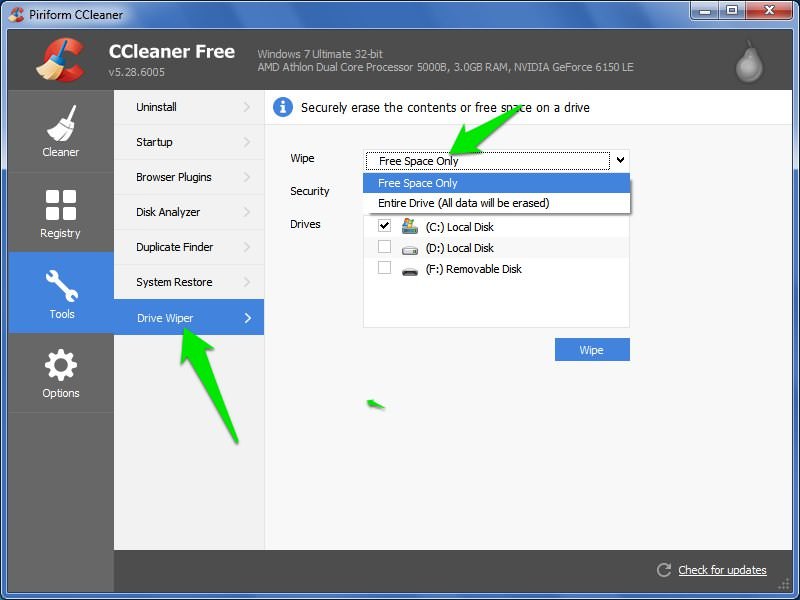Open the Startup tool

coord(189,142)
